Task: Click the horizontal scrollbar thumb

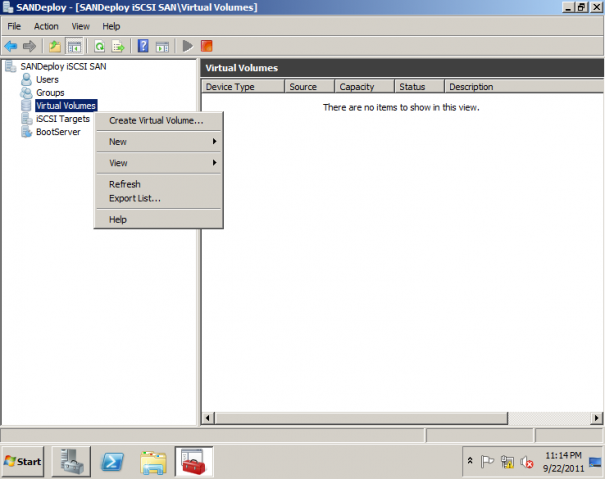Action: click(361, 418)
